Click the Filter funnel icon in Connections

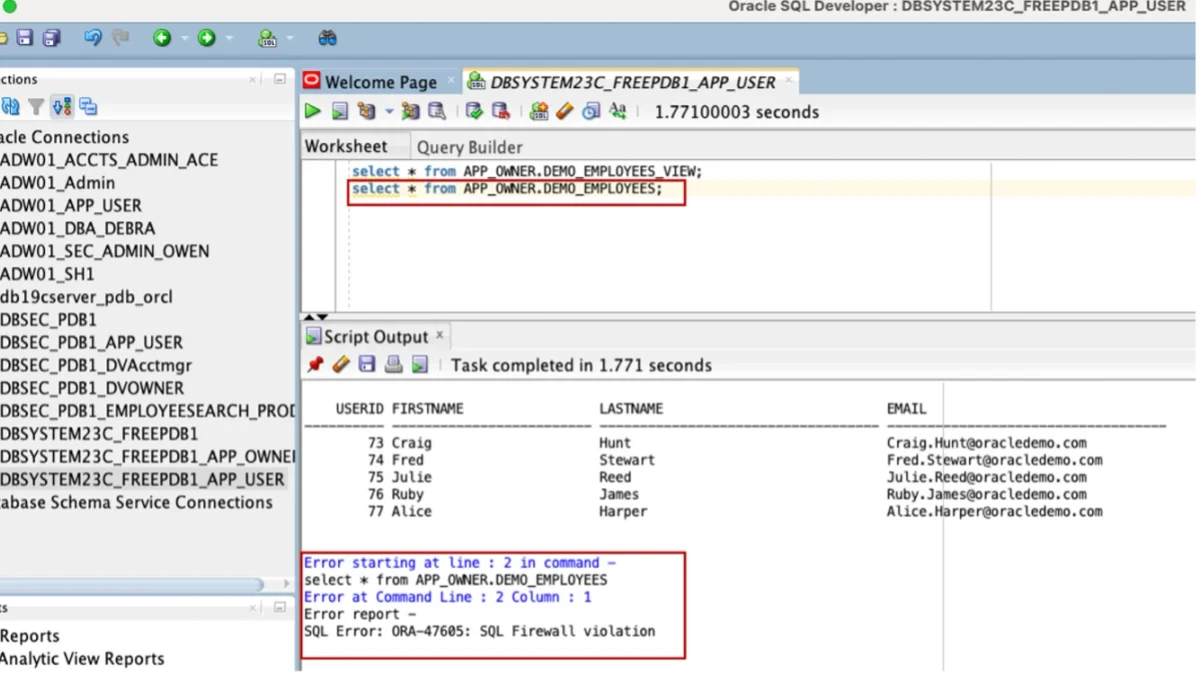pyautogui.click(x=36, y=106)
